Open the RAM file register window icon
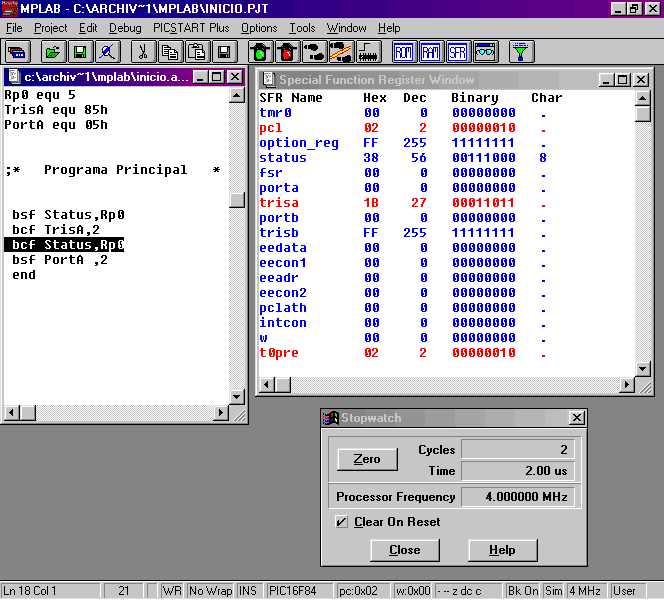664x600 pixels. pos(431,51)
